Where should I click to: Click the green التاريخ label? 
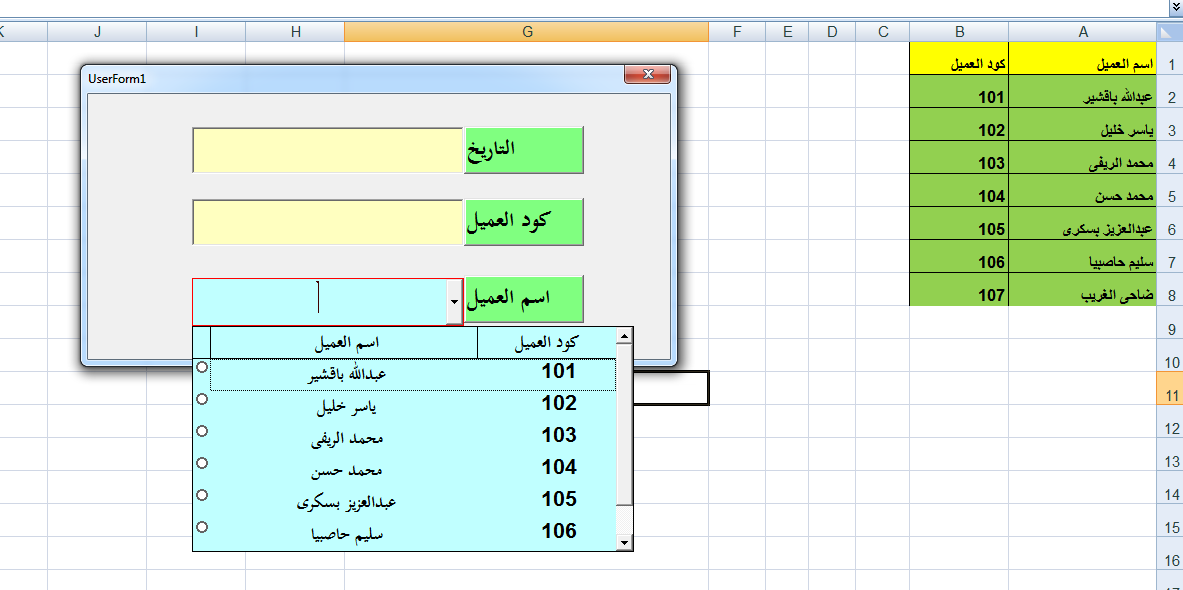coord(524,150)
